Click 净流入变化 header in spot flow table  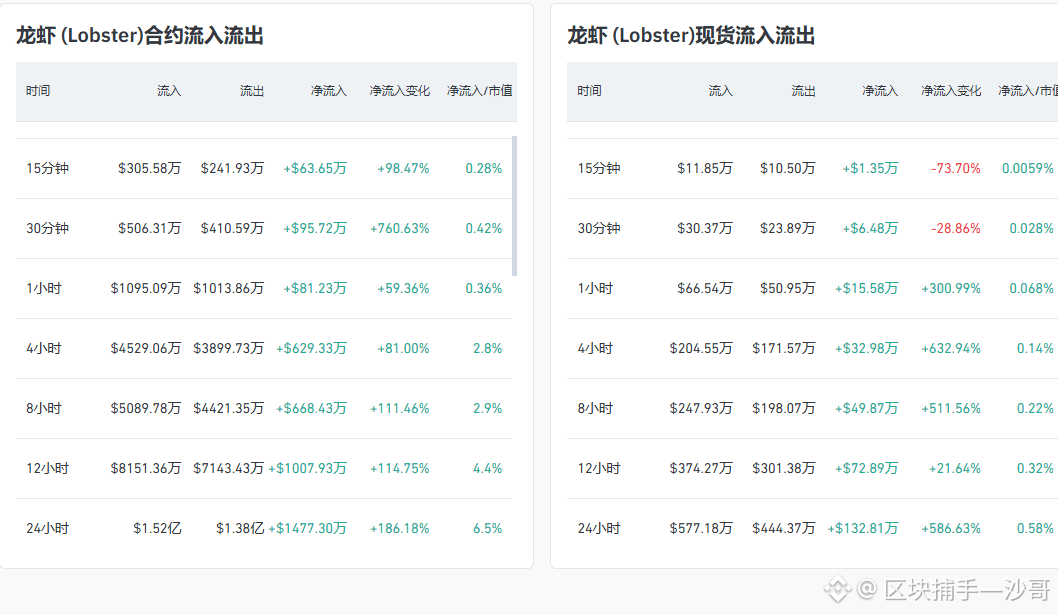951,90
